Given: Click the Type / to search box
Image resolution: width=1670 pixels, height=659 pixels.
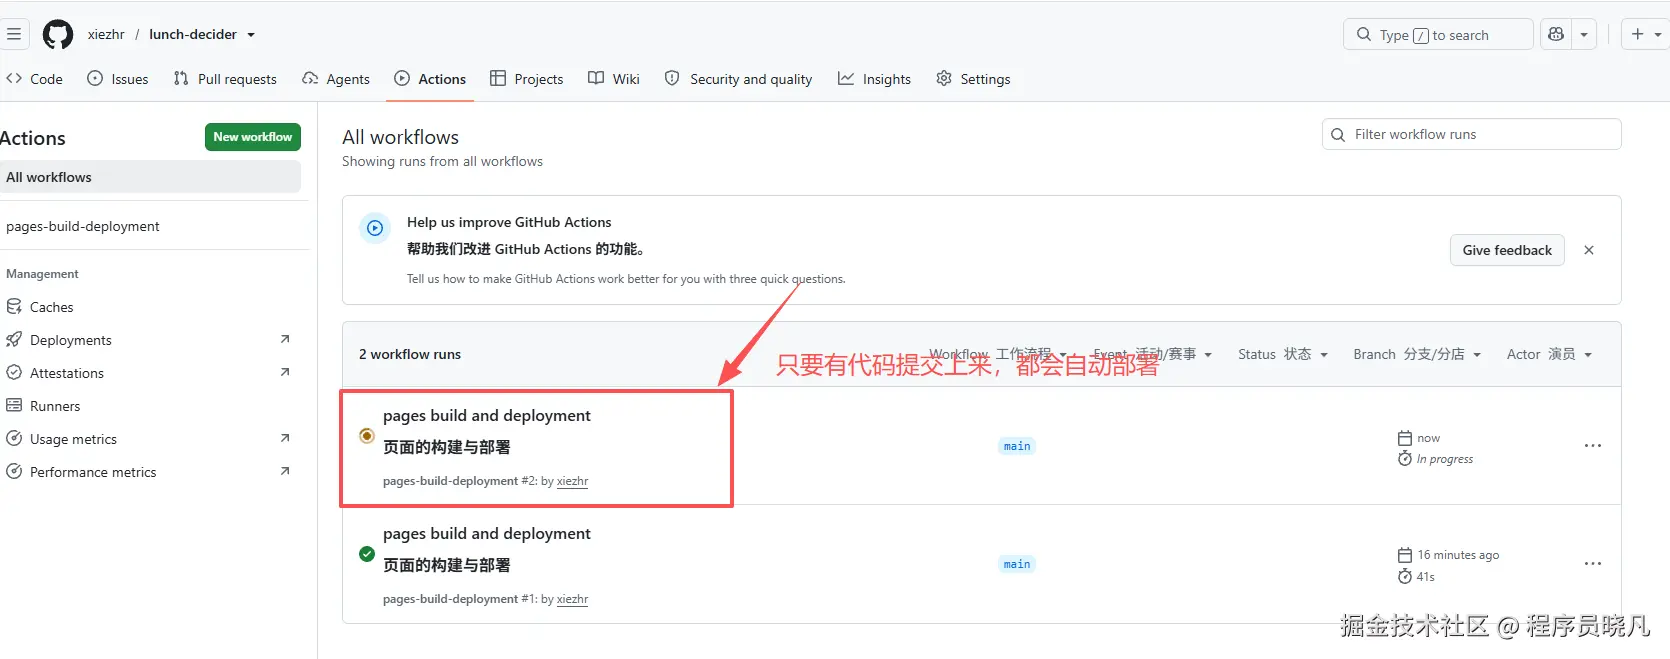Looking at the screenshot, I should click(x=1438, y=34).
